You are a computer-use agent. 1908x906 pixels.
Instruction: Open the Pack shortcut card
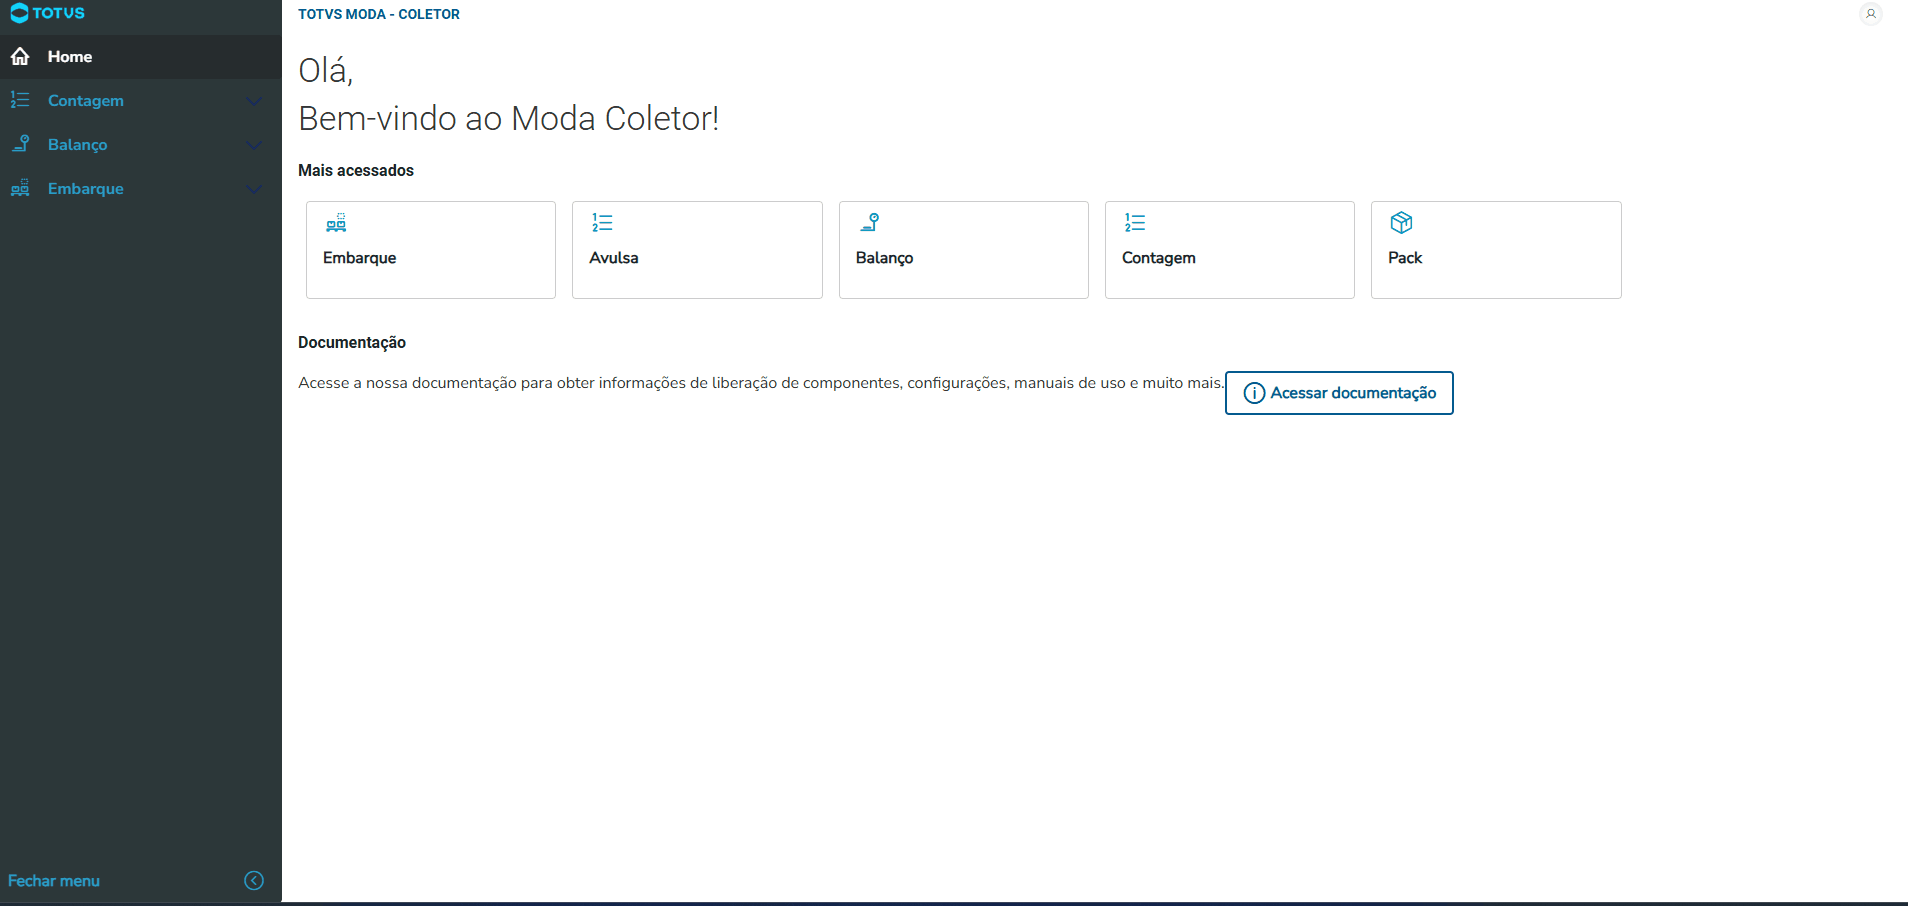[1496, 250]
